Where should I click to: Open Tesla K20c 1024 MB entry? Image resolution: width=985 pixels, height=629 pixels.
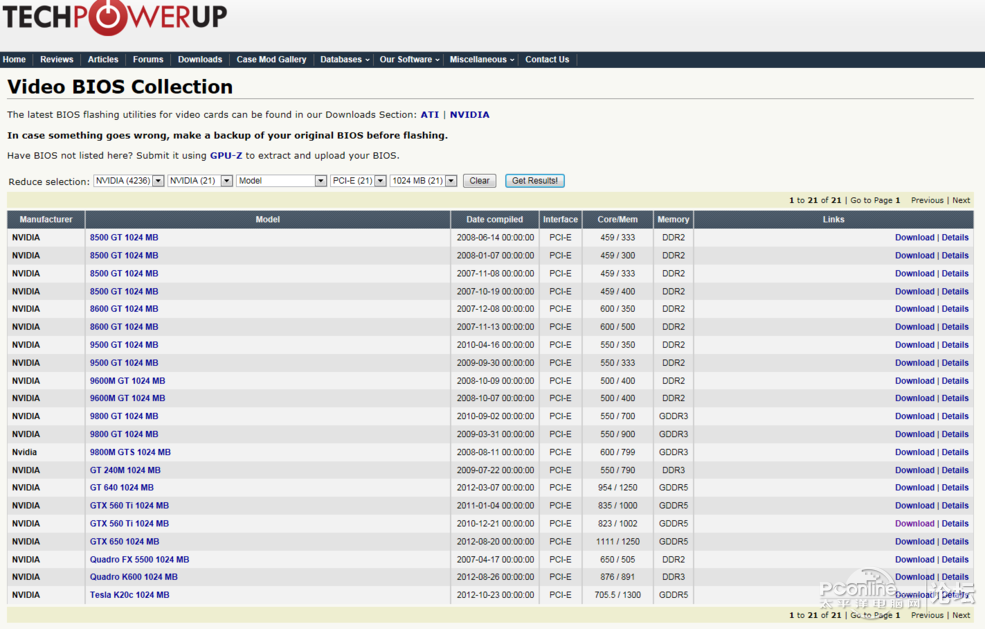pos(129,595)
